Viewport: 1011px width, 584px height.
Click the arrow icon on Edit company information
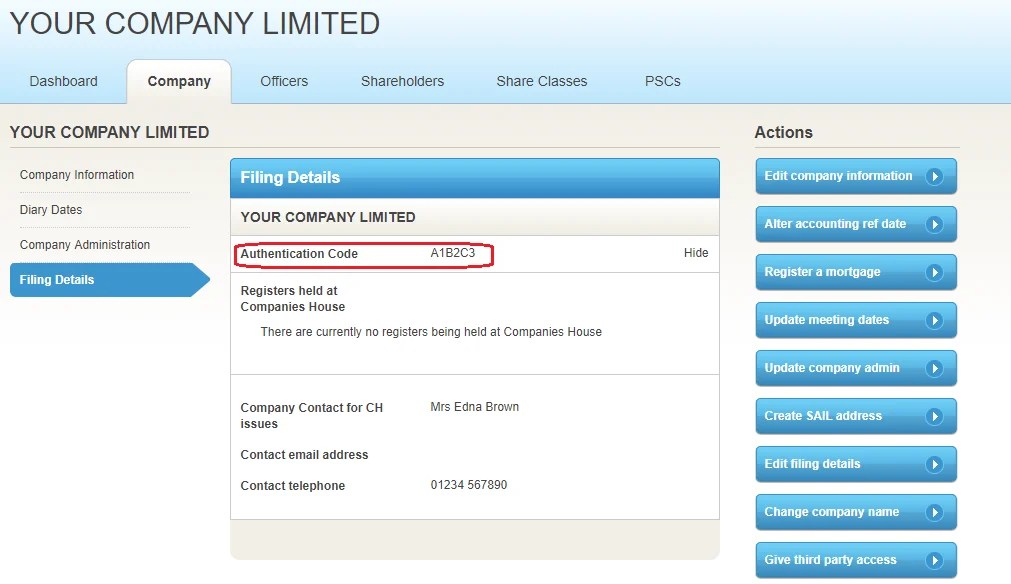[x=938, y=175]
